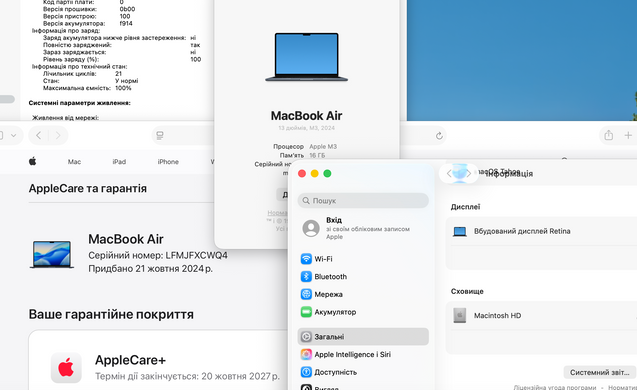The height and width of the screenshot is (390, 637).
Task: Open iPad menu on Apple site
Action: (119, 162)
